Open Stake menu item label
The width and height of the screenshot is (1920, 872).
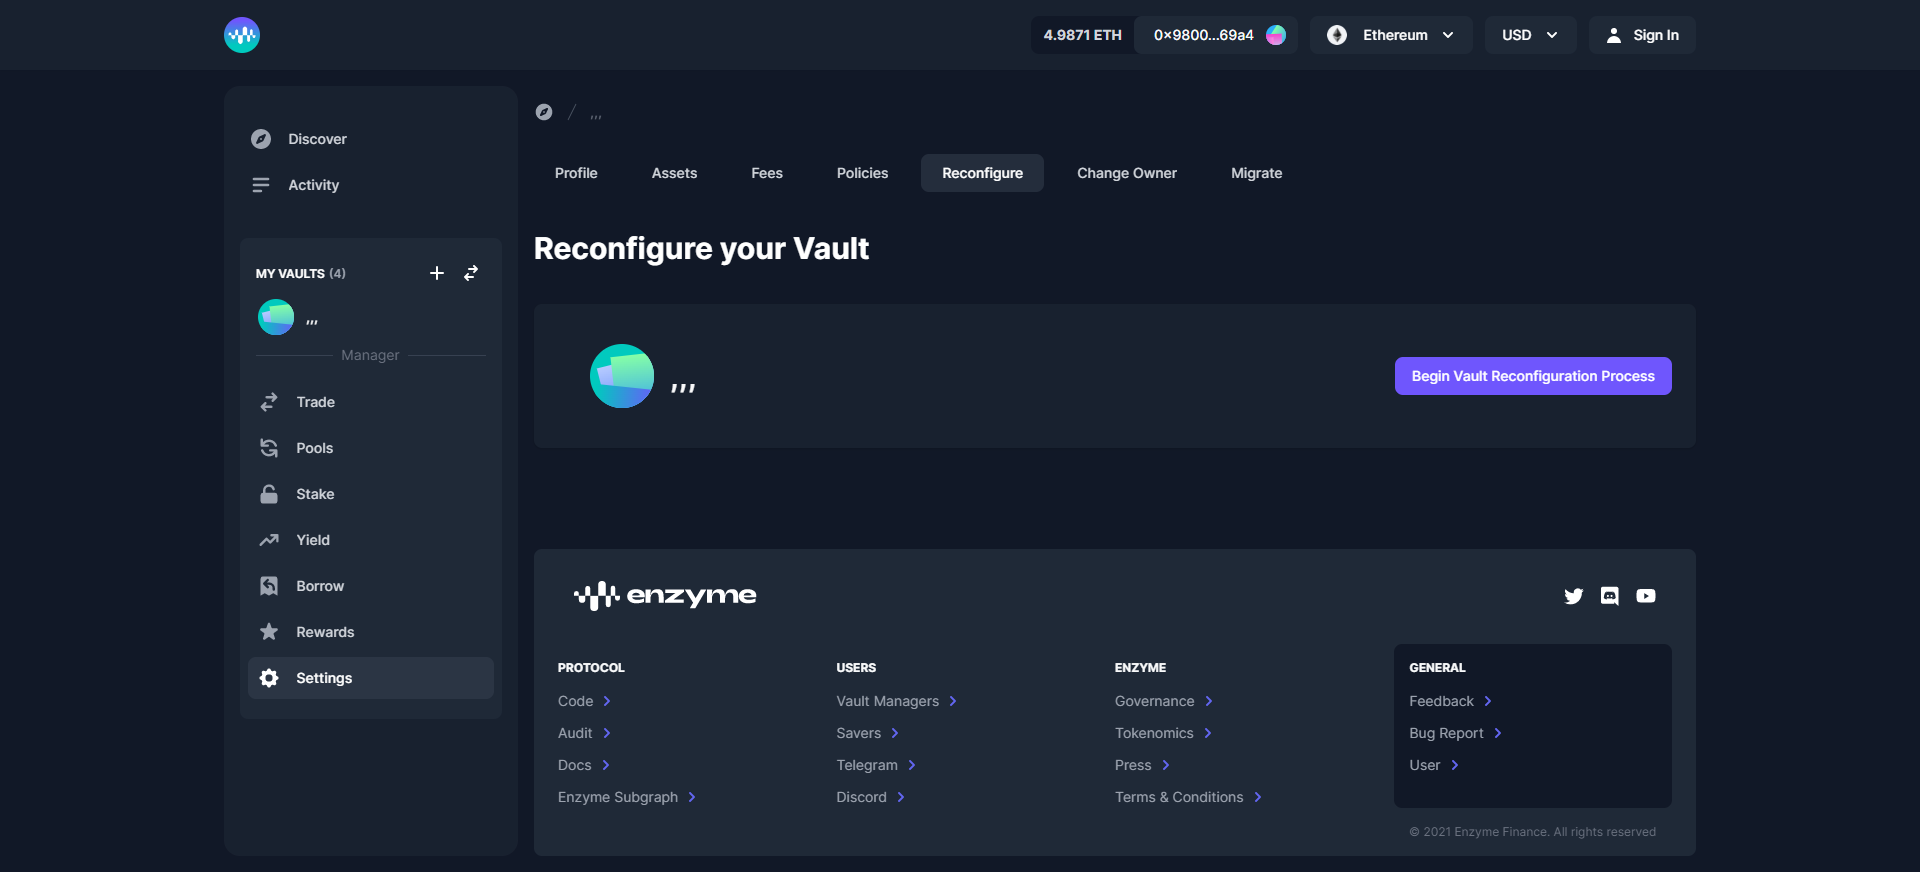click(315, 494)
